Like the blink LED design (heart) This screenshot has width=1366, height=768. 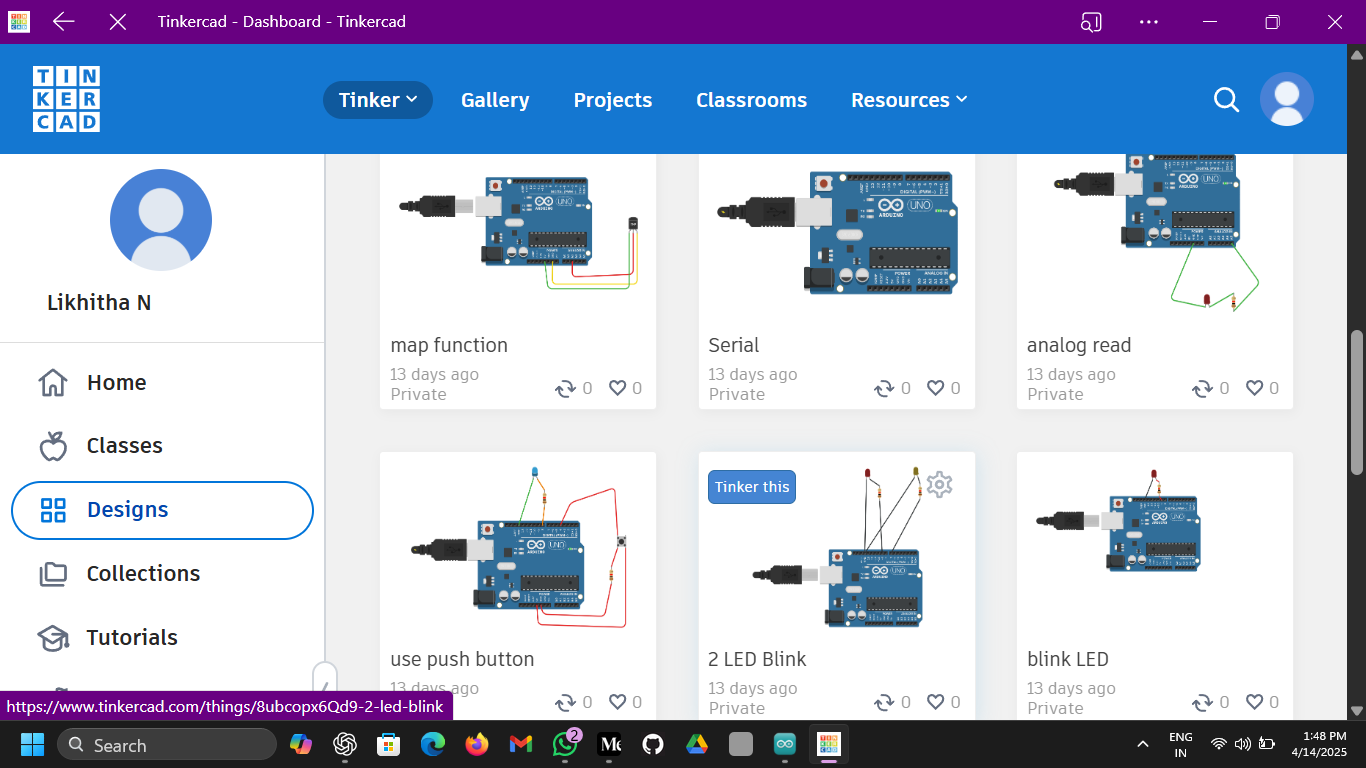pyautogui.click(x=1254, y=702)
